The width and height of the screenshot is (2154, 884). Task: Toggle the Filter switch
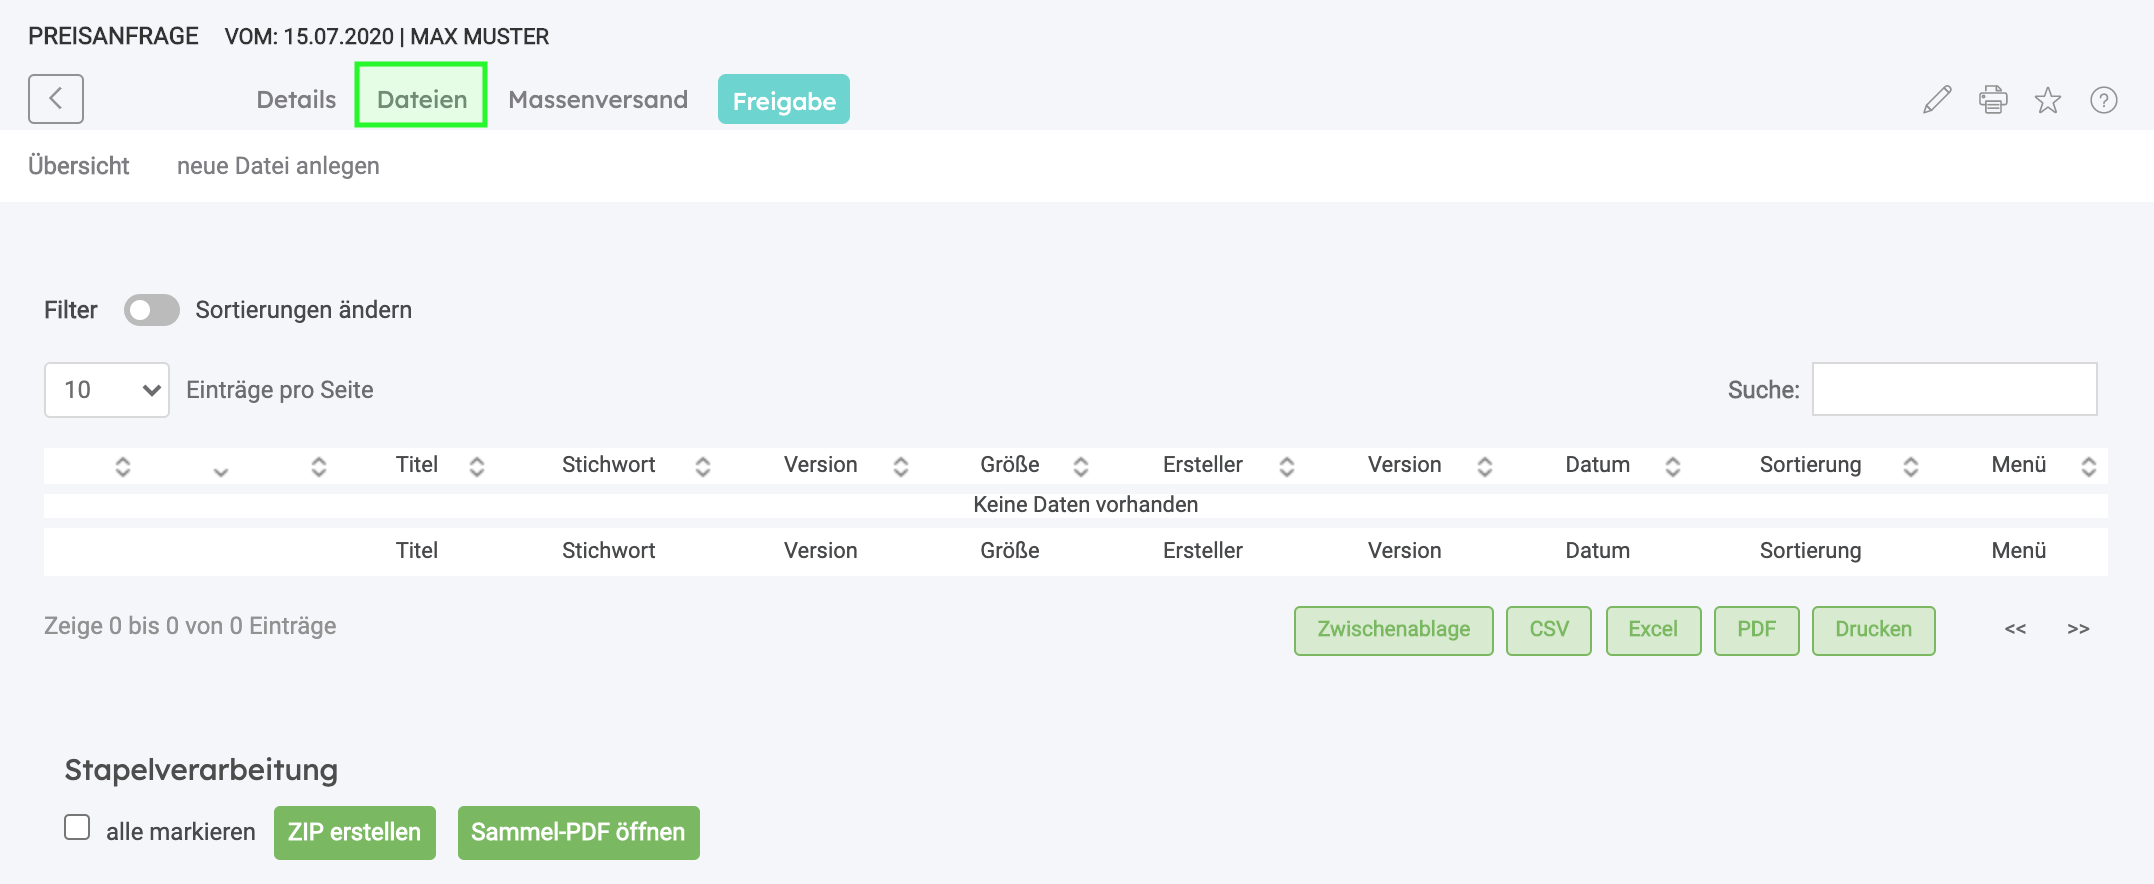pos(152,310)
